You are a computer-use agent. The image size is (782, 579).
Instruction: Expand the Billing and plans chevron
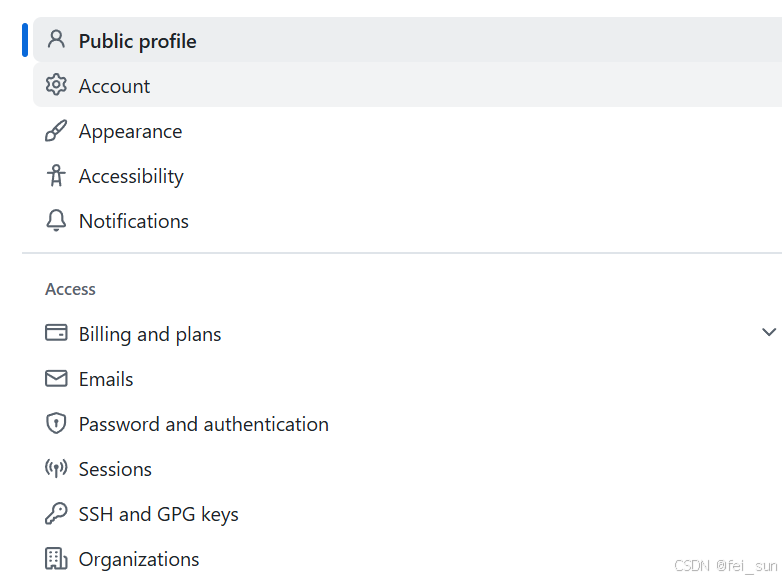(768, 332)
